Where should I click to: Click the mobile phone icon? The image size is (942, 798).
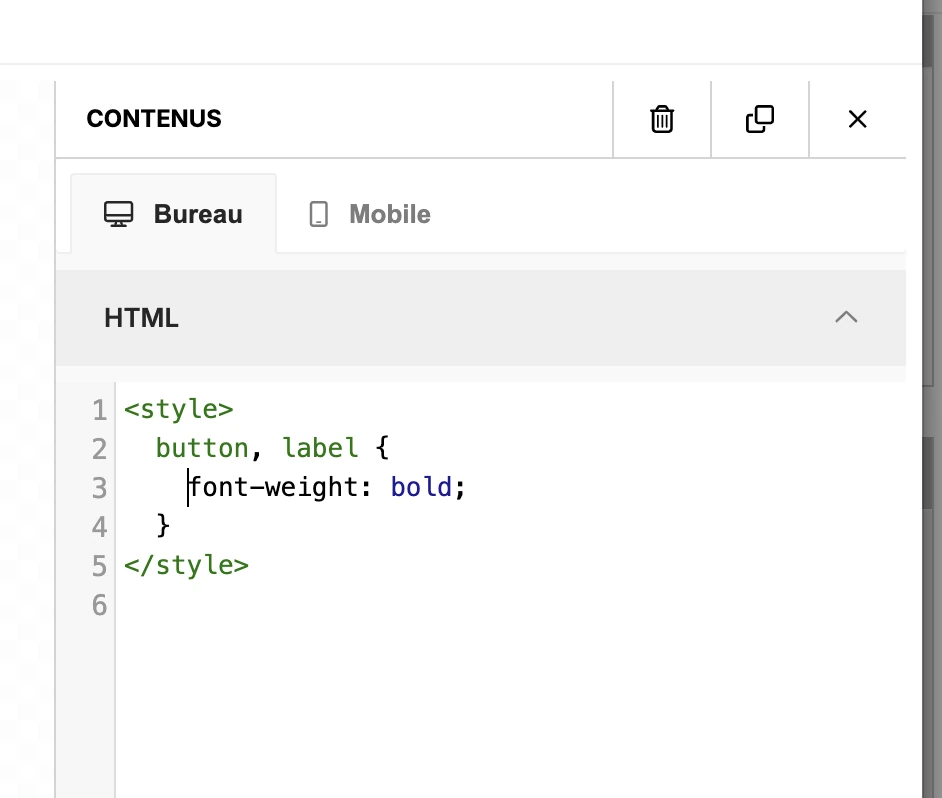coord(319,215)
